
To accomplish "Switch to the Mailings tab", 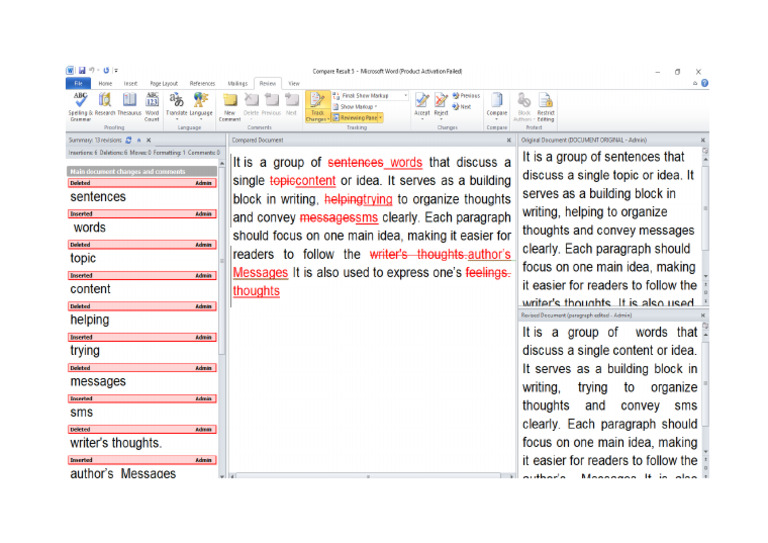I will [238, 84].
